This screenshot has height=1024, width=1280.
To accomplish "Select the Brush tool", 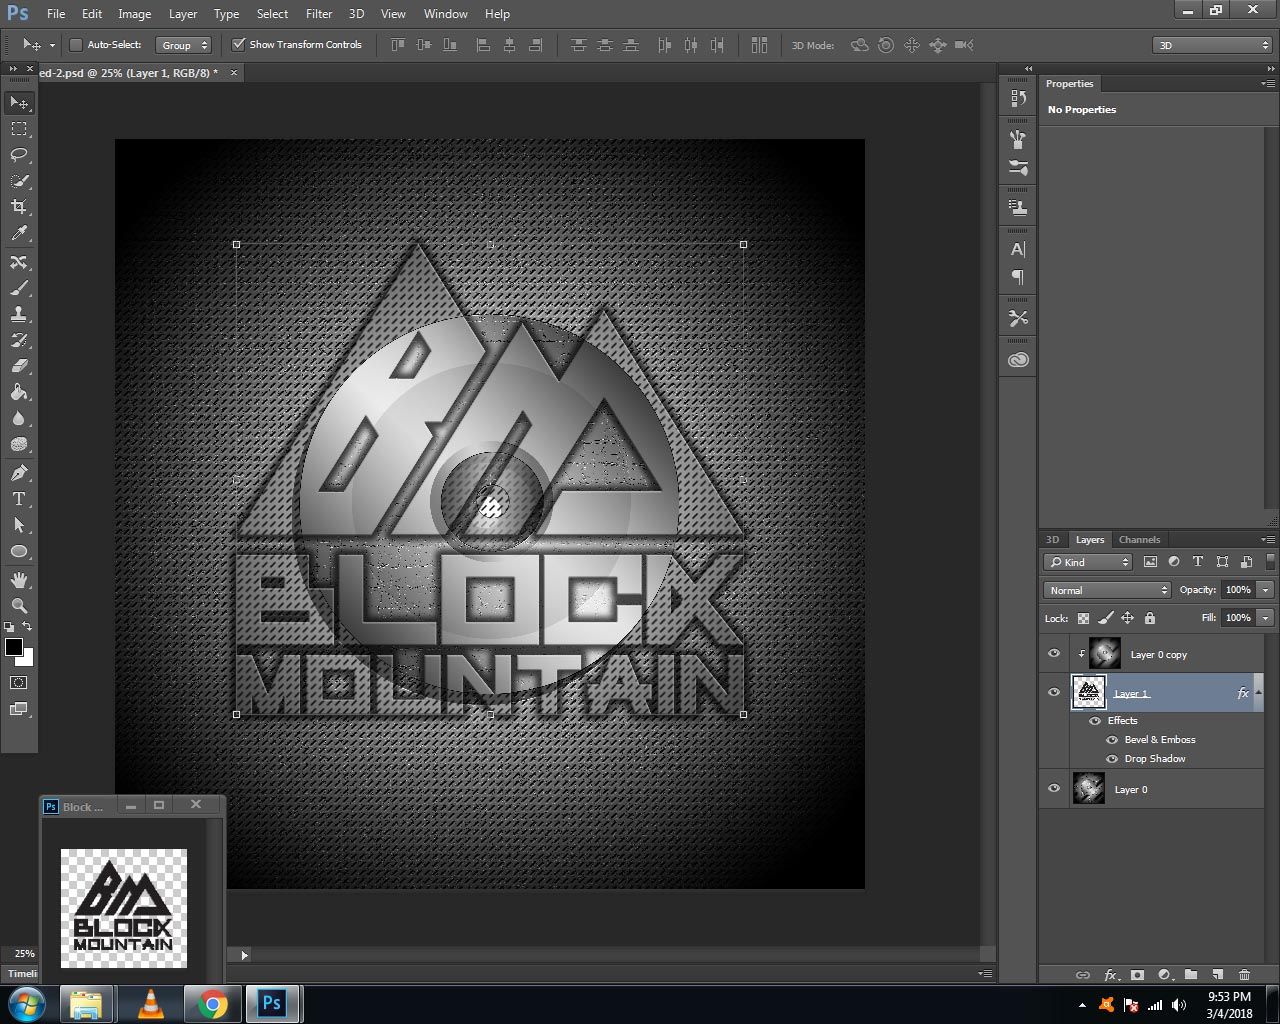I will click(19, 288).
